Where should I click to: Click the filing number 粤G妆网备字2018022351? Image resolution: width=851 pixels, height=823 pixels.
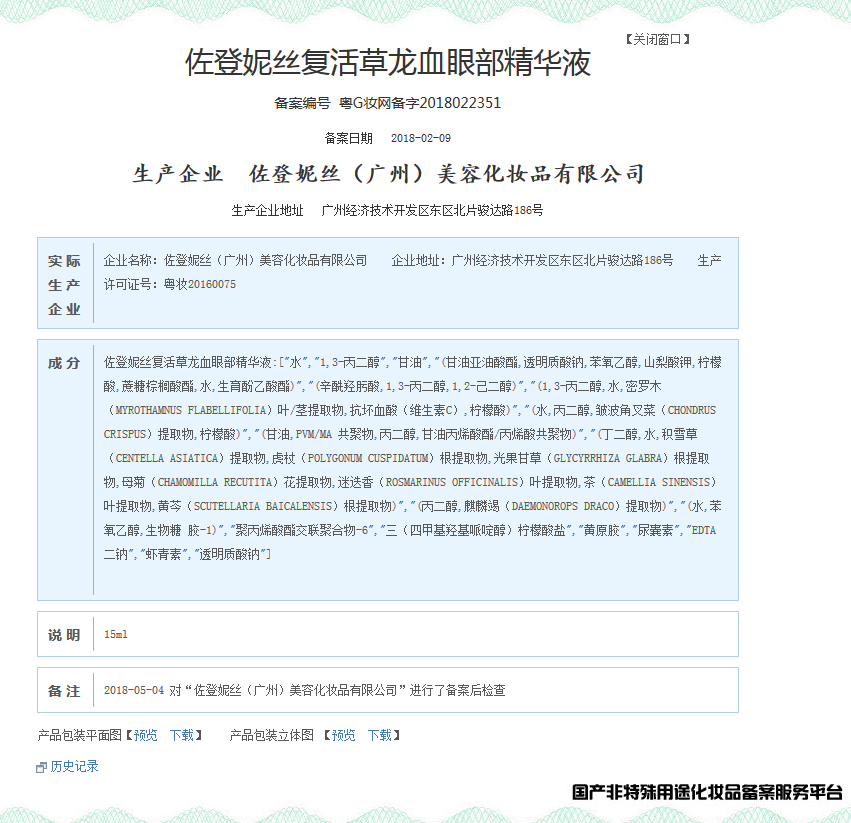[420, 103]
